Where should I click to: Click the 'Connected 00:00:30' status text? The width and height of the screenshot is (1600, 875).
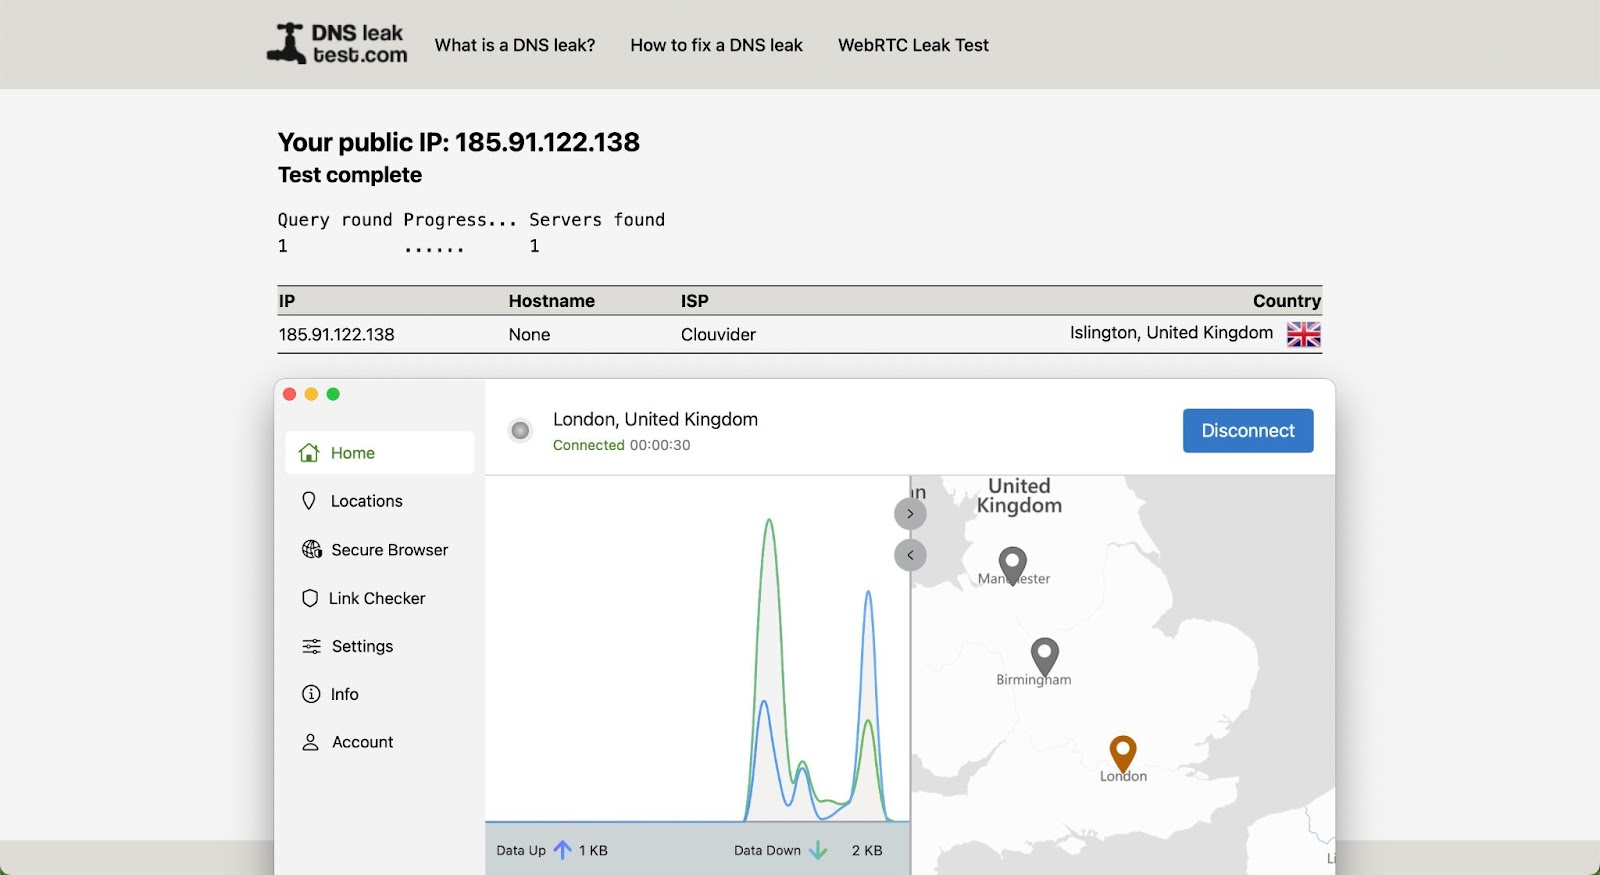coord(622,445)
